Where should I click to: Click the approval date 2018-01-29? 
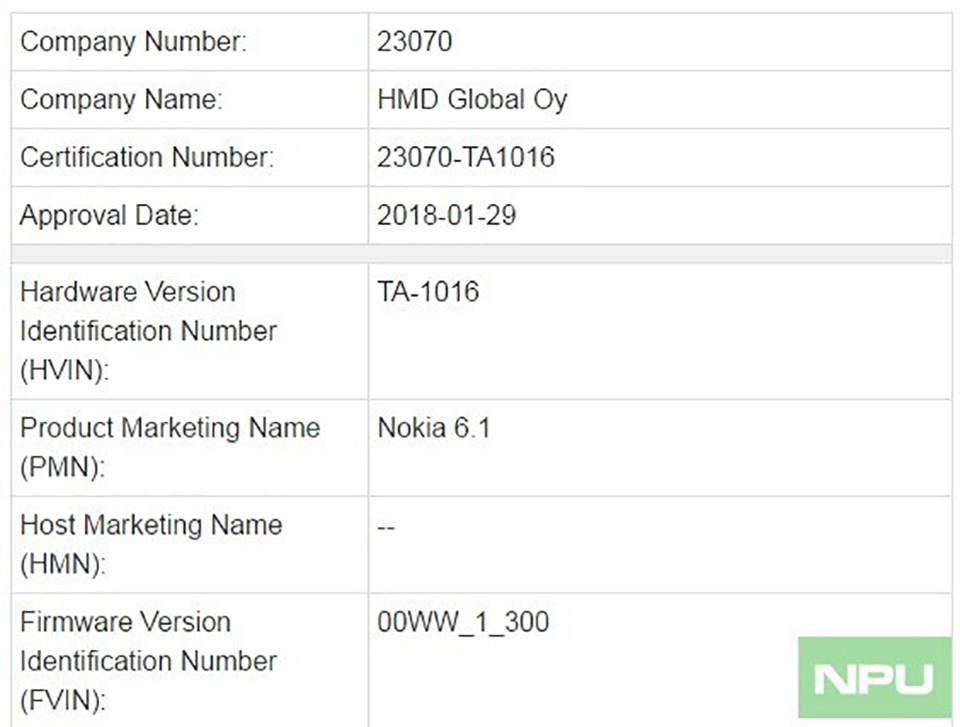tap(446, 216)
